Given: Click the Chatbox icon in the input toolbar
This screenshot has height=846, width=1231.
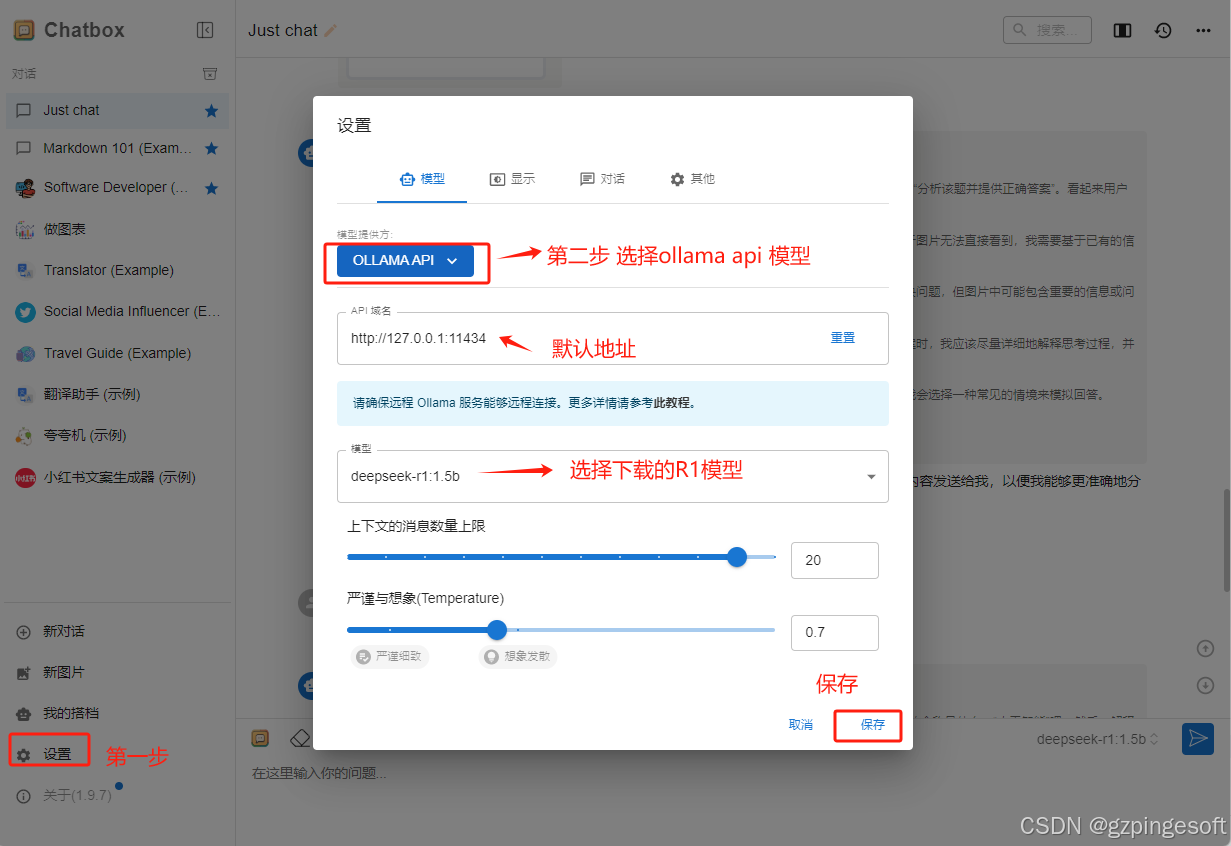Looking at the screenshot, I should click(x=260, y=738).
